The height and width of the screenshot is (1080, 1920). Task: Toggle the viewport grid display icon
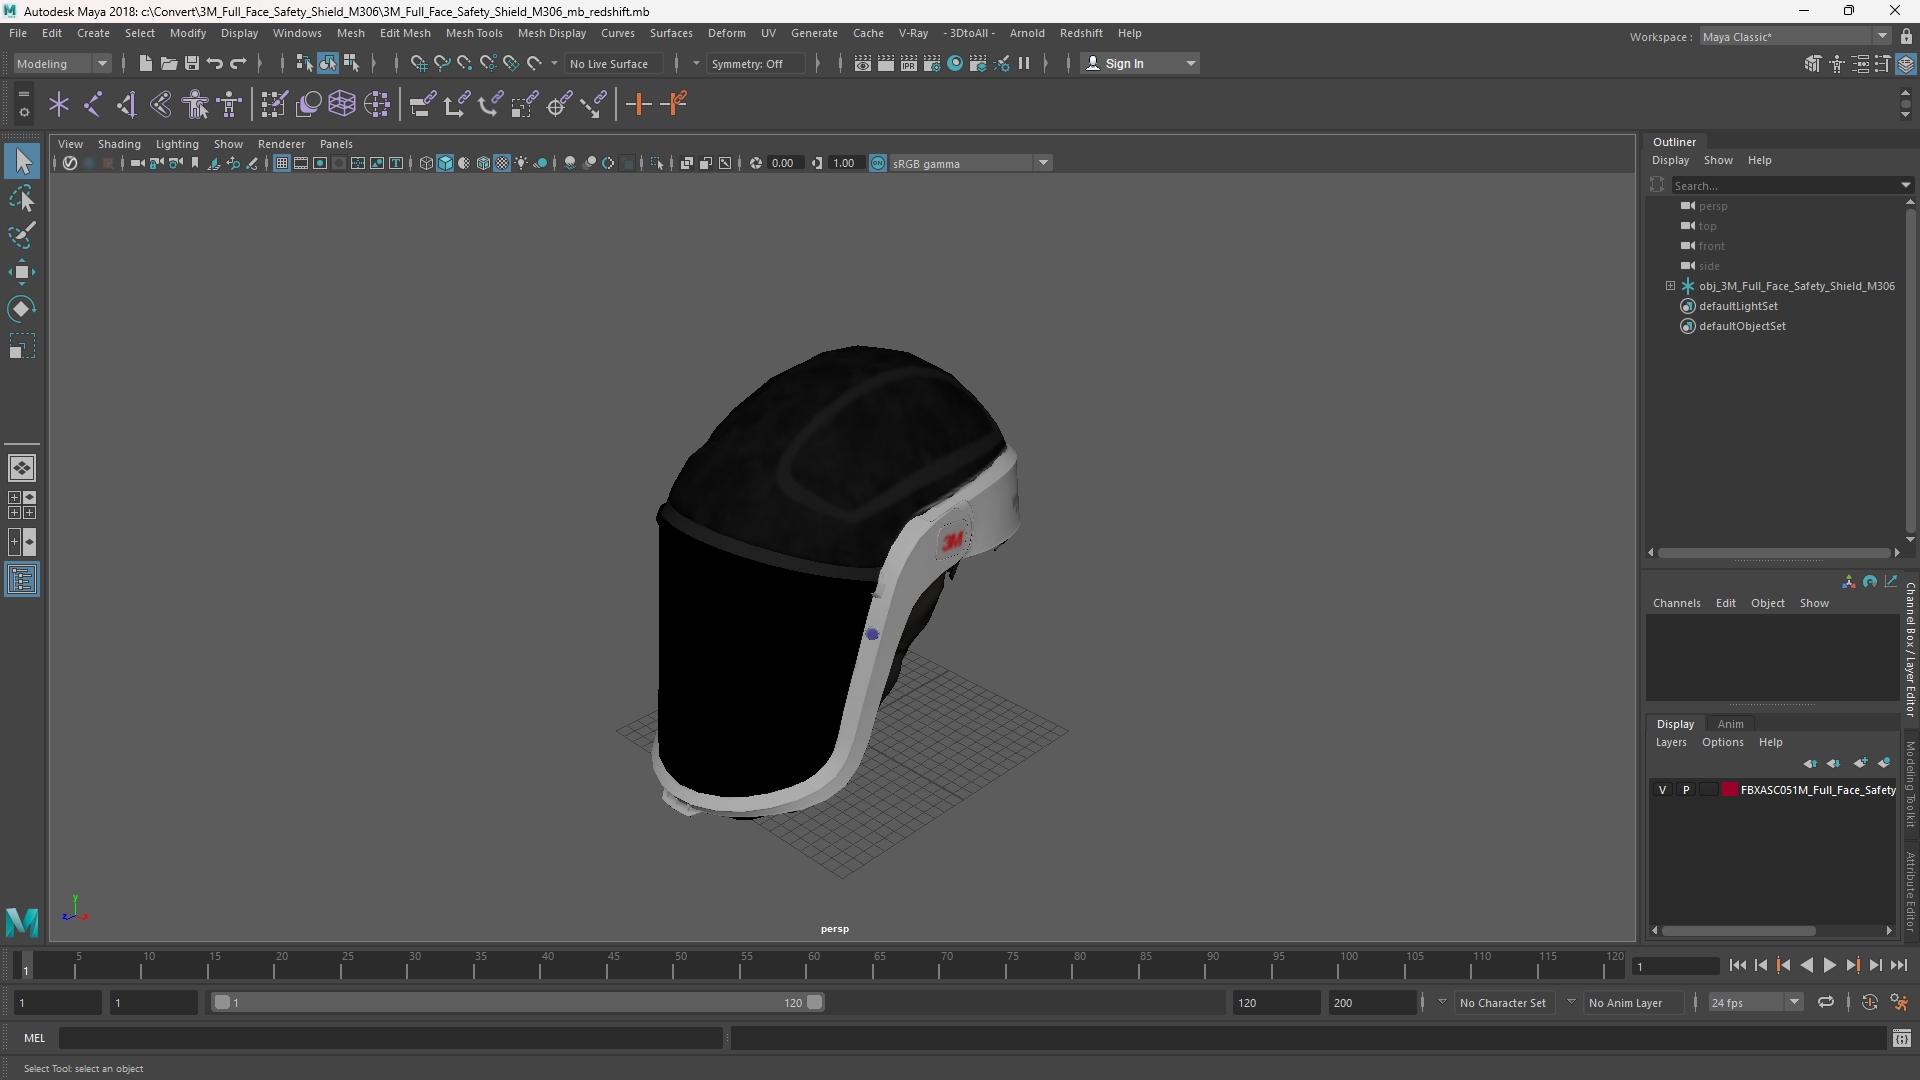[x=282, y=163]
